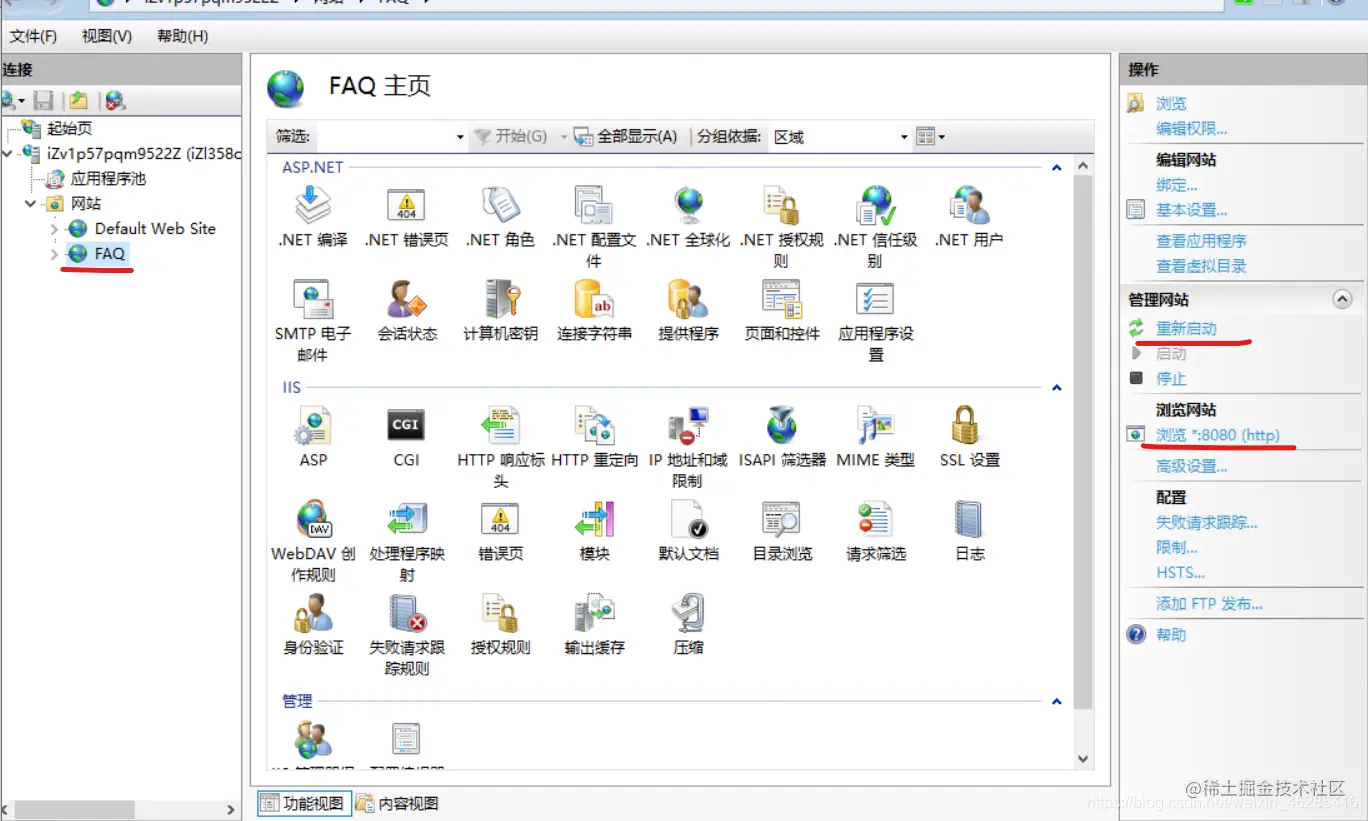
Task: Open the .NET 编译 feature icon
Action: pos(313,205)
